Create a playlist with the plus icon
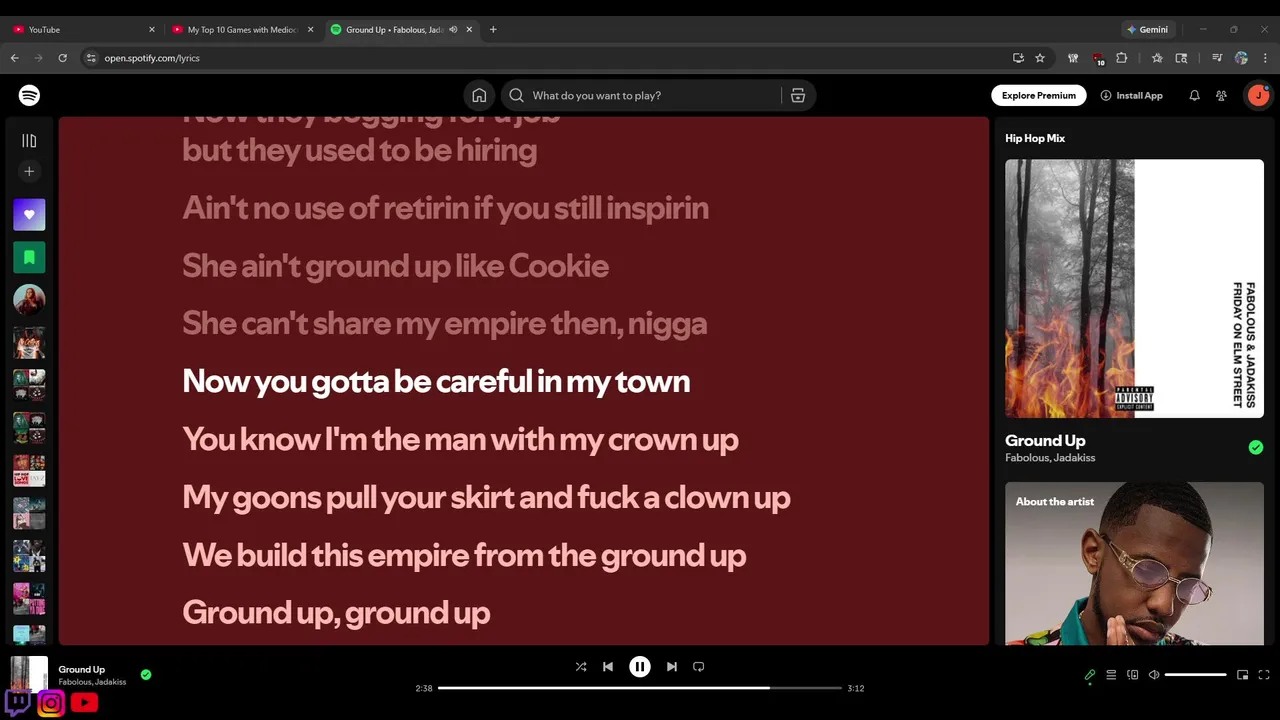Viewport: 1280px width, 720px height. coord(29,172)
